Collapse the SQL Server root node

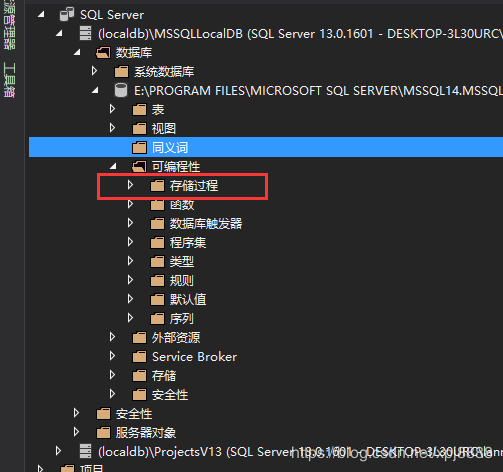click(41, 14)
